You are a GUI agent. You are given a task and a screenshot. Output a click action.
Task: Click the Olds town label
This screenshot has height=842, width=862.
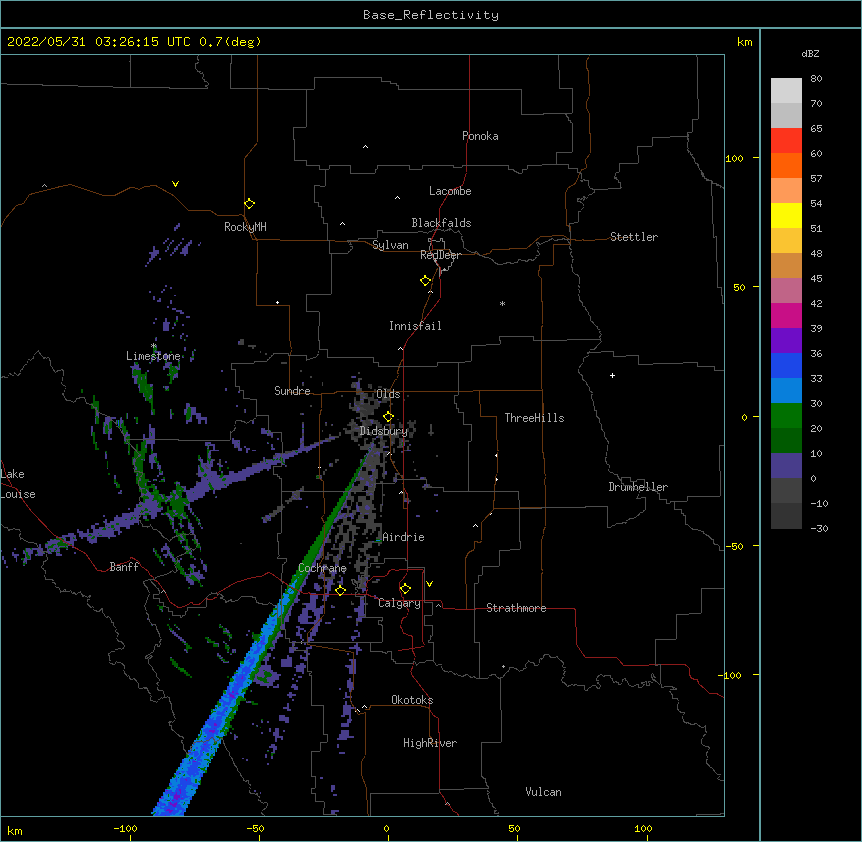(x=388, y=394)
